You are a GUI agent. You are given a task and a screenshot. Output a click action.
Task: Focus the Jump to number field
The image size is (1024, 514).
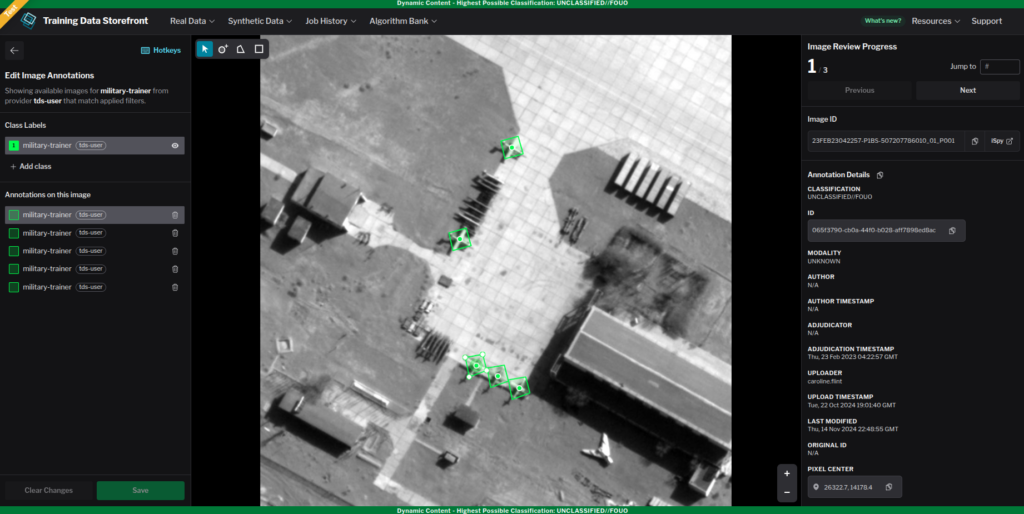[999, 66]
